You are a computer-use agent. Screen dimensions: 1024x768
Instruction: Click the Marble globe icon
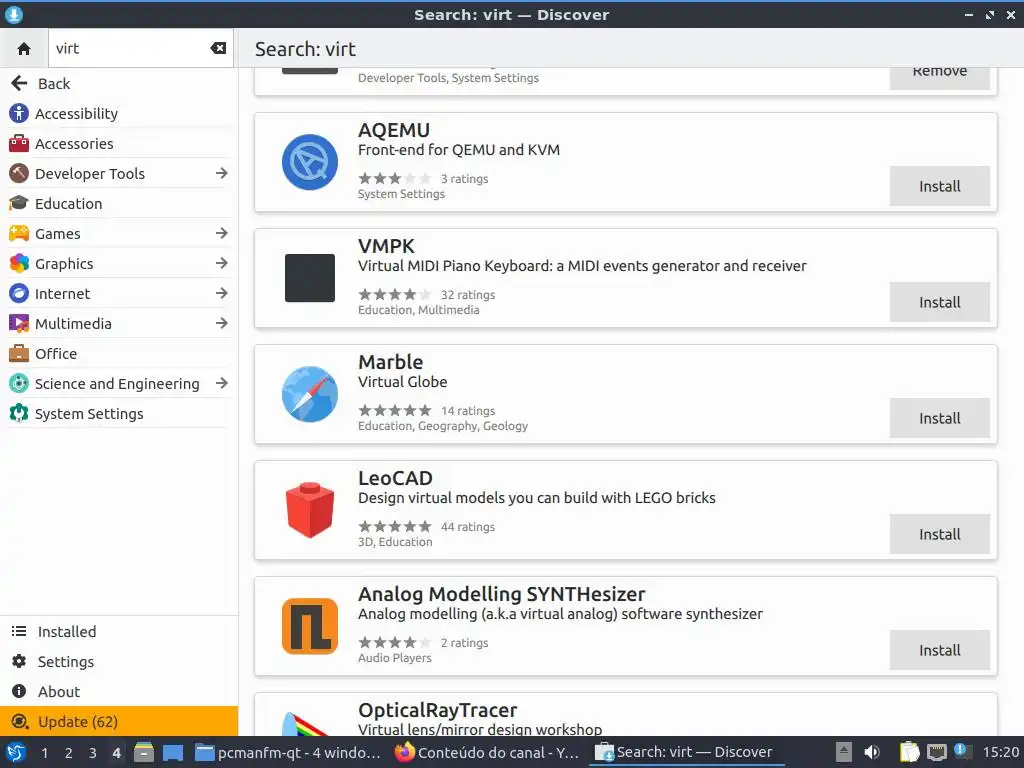(x=310, y=394)
